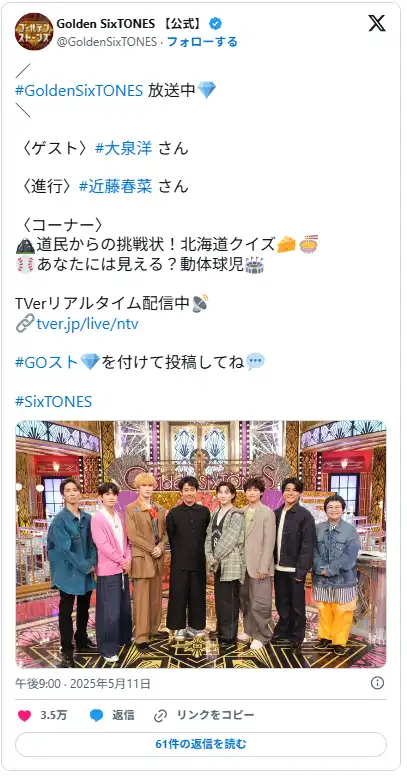Click the blue verified badge icon
Viewport: 407px width, 776px height.
point(215,23)
